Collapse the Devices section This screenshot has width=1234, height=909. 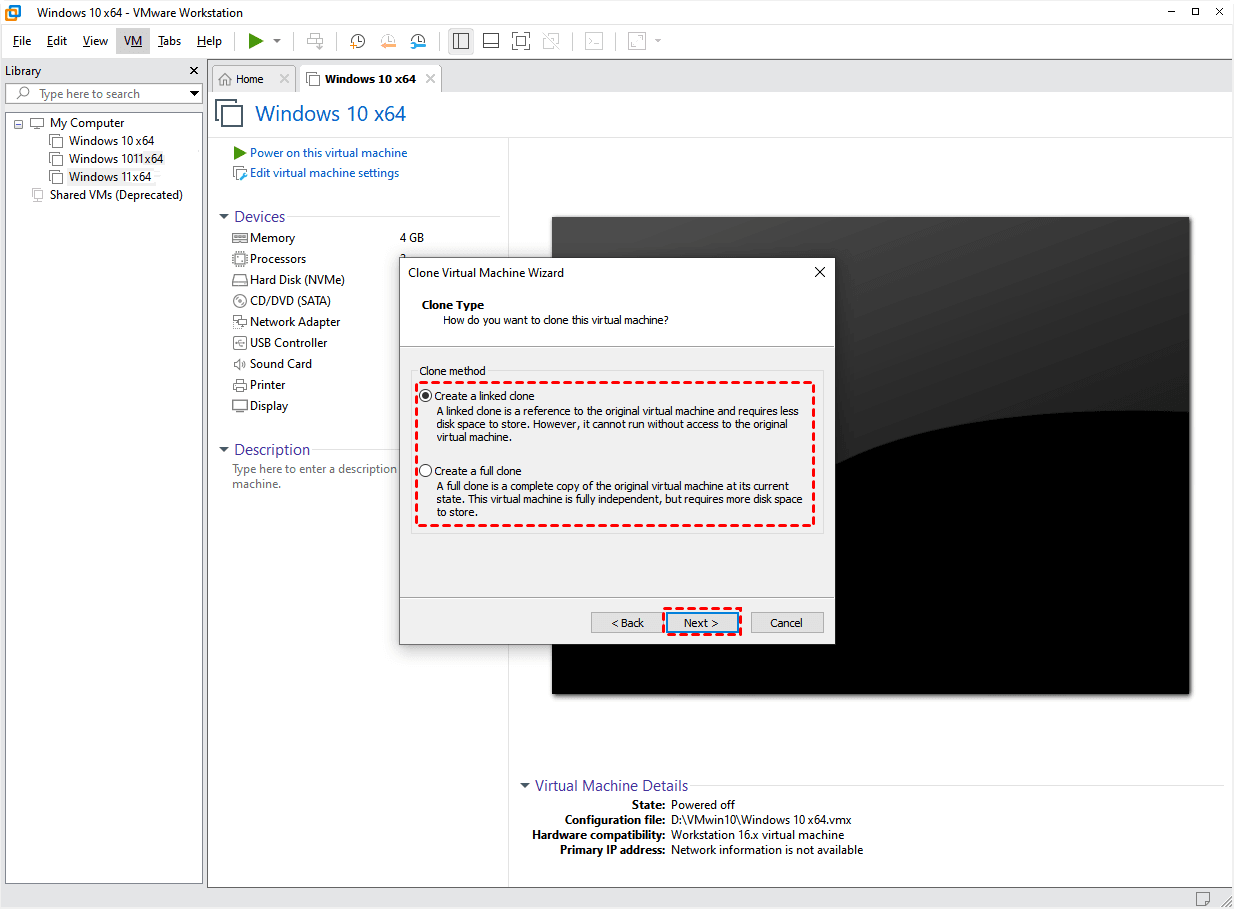pos(224,217)
